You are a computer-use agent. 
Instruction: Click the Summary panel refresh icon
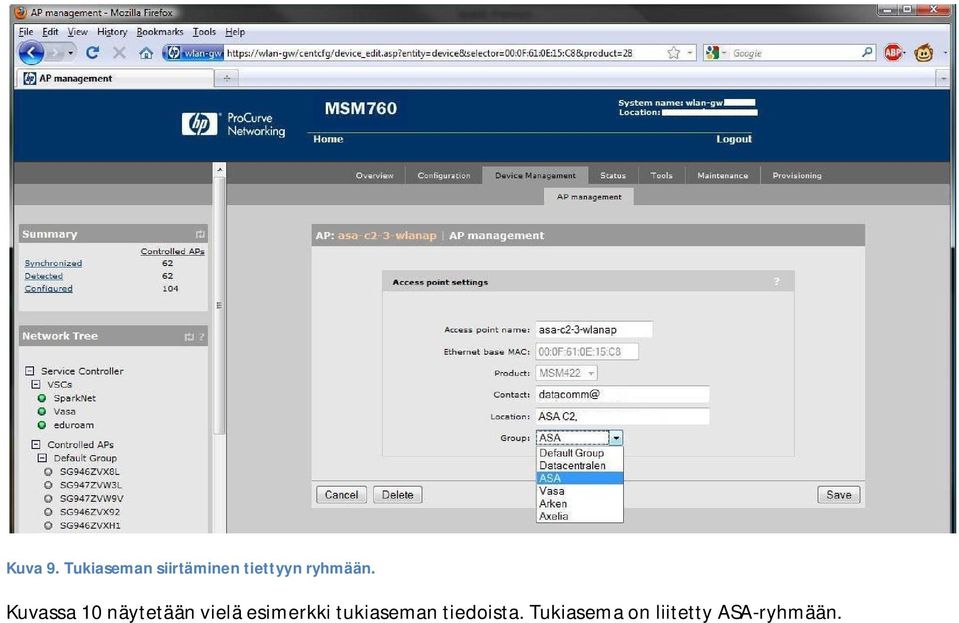point(200,234)
